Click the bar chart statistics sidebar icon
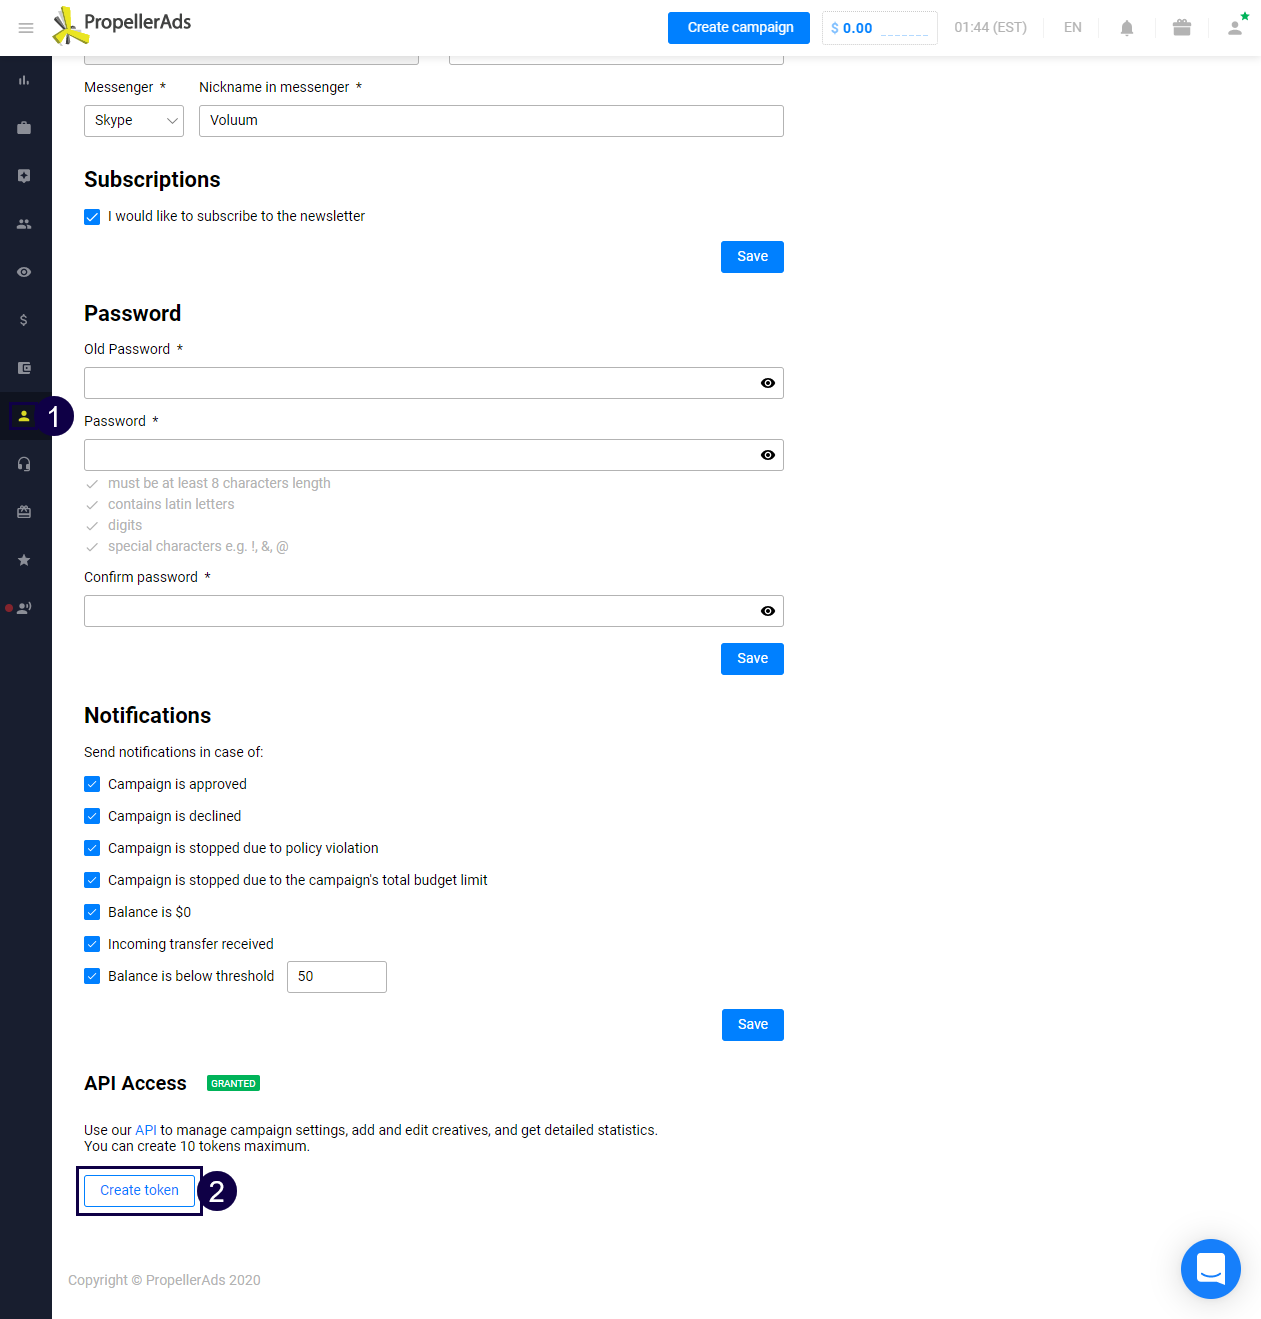Screen dimensions: 1261x1319 click(24, 80)
